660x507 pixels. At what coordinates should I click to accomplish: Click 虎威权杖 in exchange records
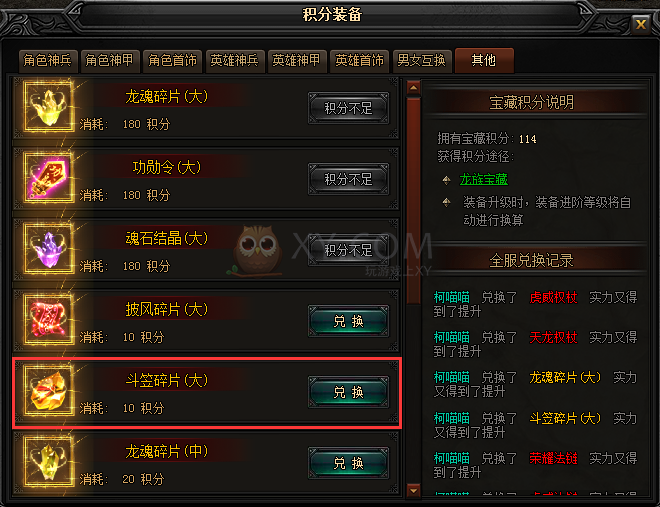[553, 297]
